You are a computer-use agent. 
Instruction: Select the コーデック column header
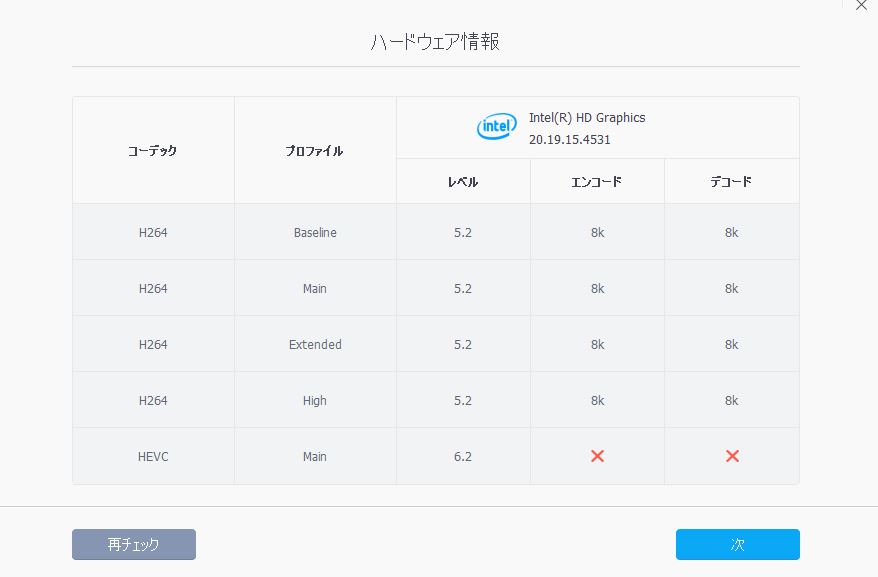click(153, 151)
